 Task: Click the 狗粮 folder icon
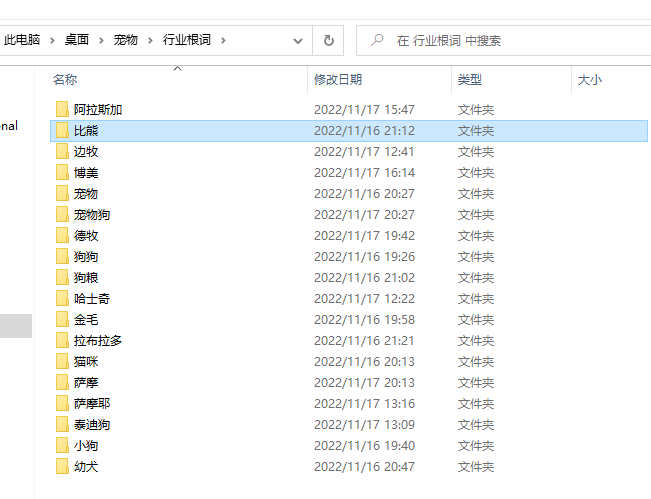pos(62,277)
